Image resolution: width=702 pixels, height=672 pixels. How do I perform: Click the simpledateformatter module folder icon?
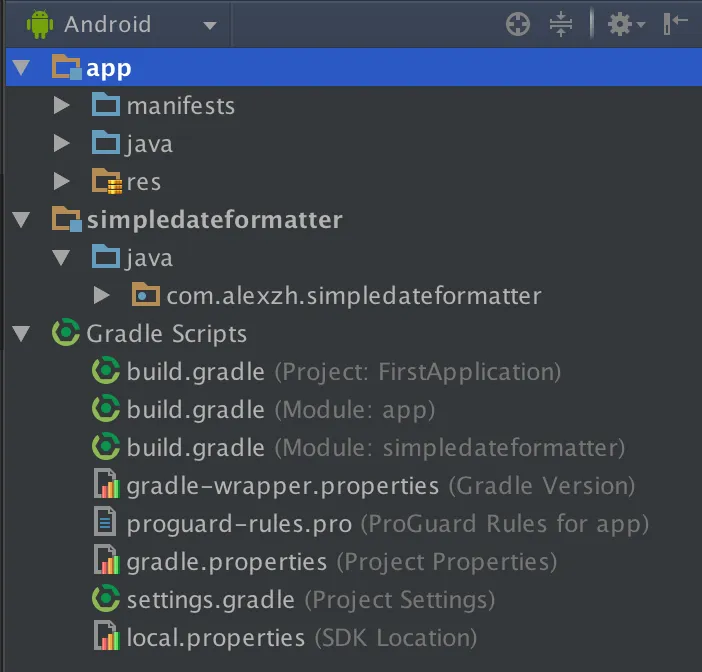pos(67,218)
